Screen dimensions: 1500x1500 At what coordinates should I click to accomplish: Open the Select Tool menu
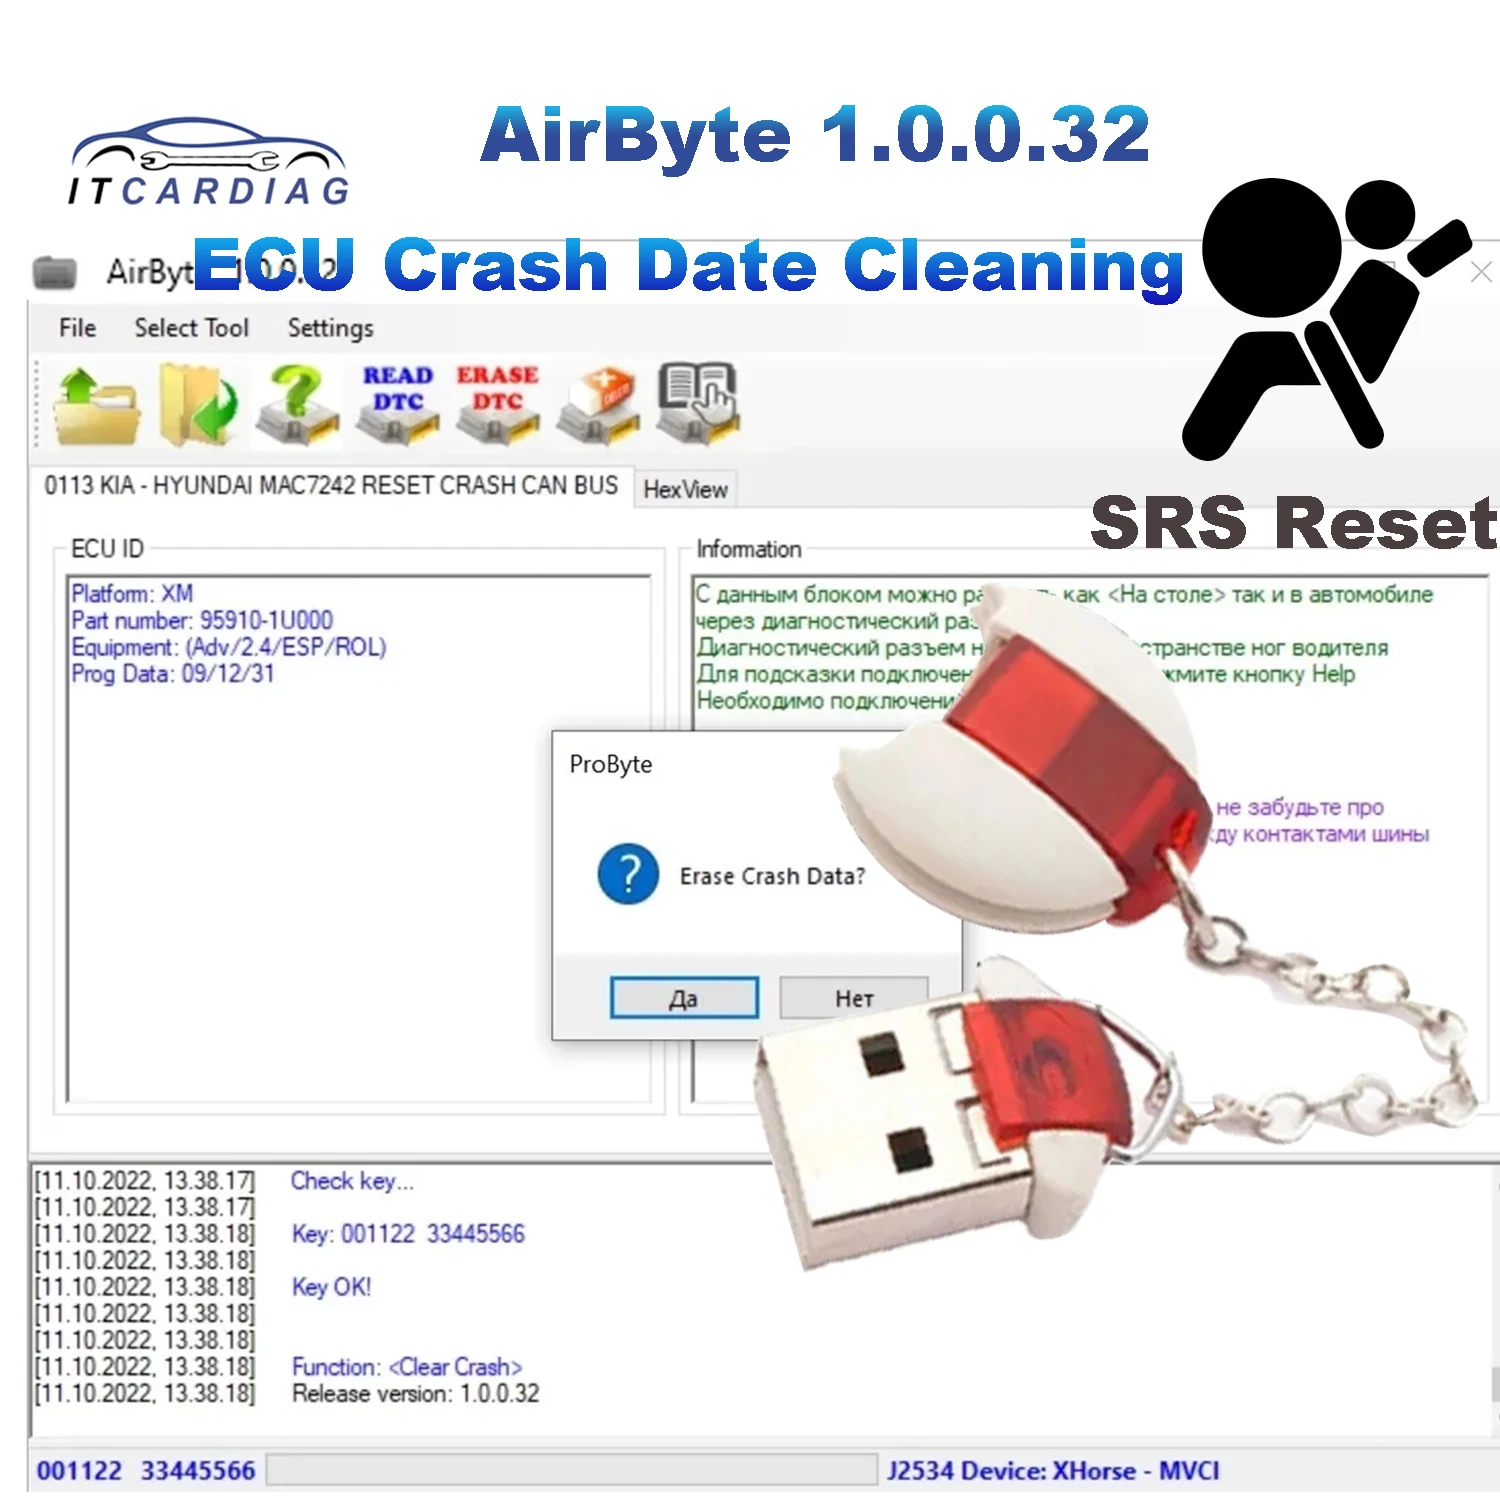click(191, 328)
